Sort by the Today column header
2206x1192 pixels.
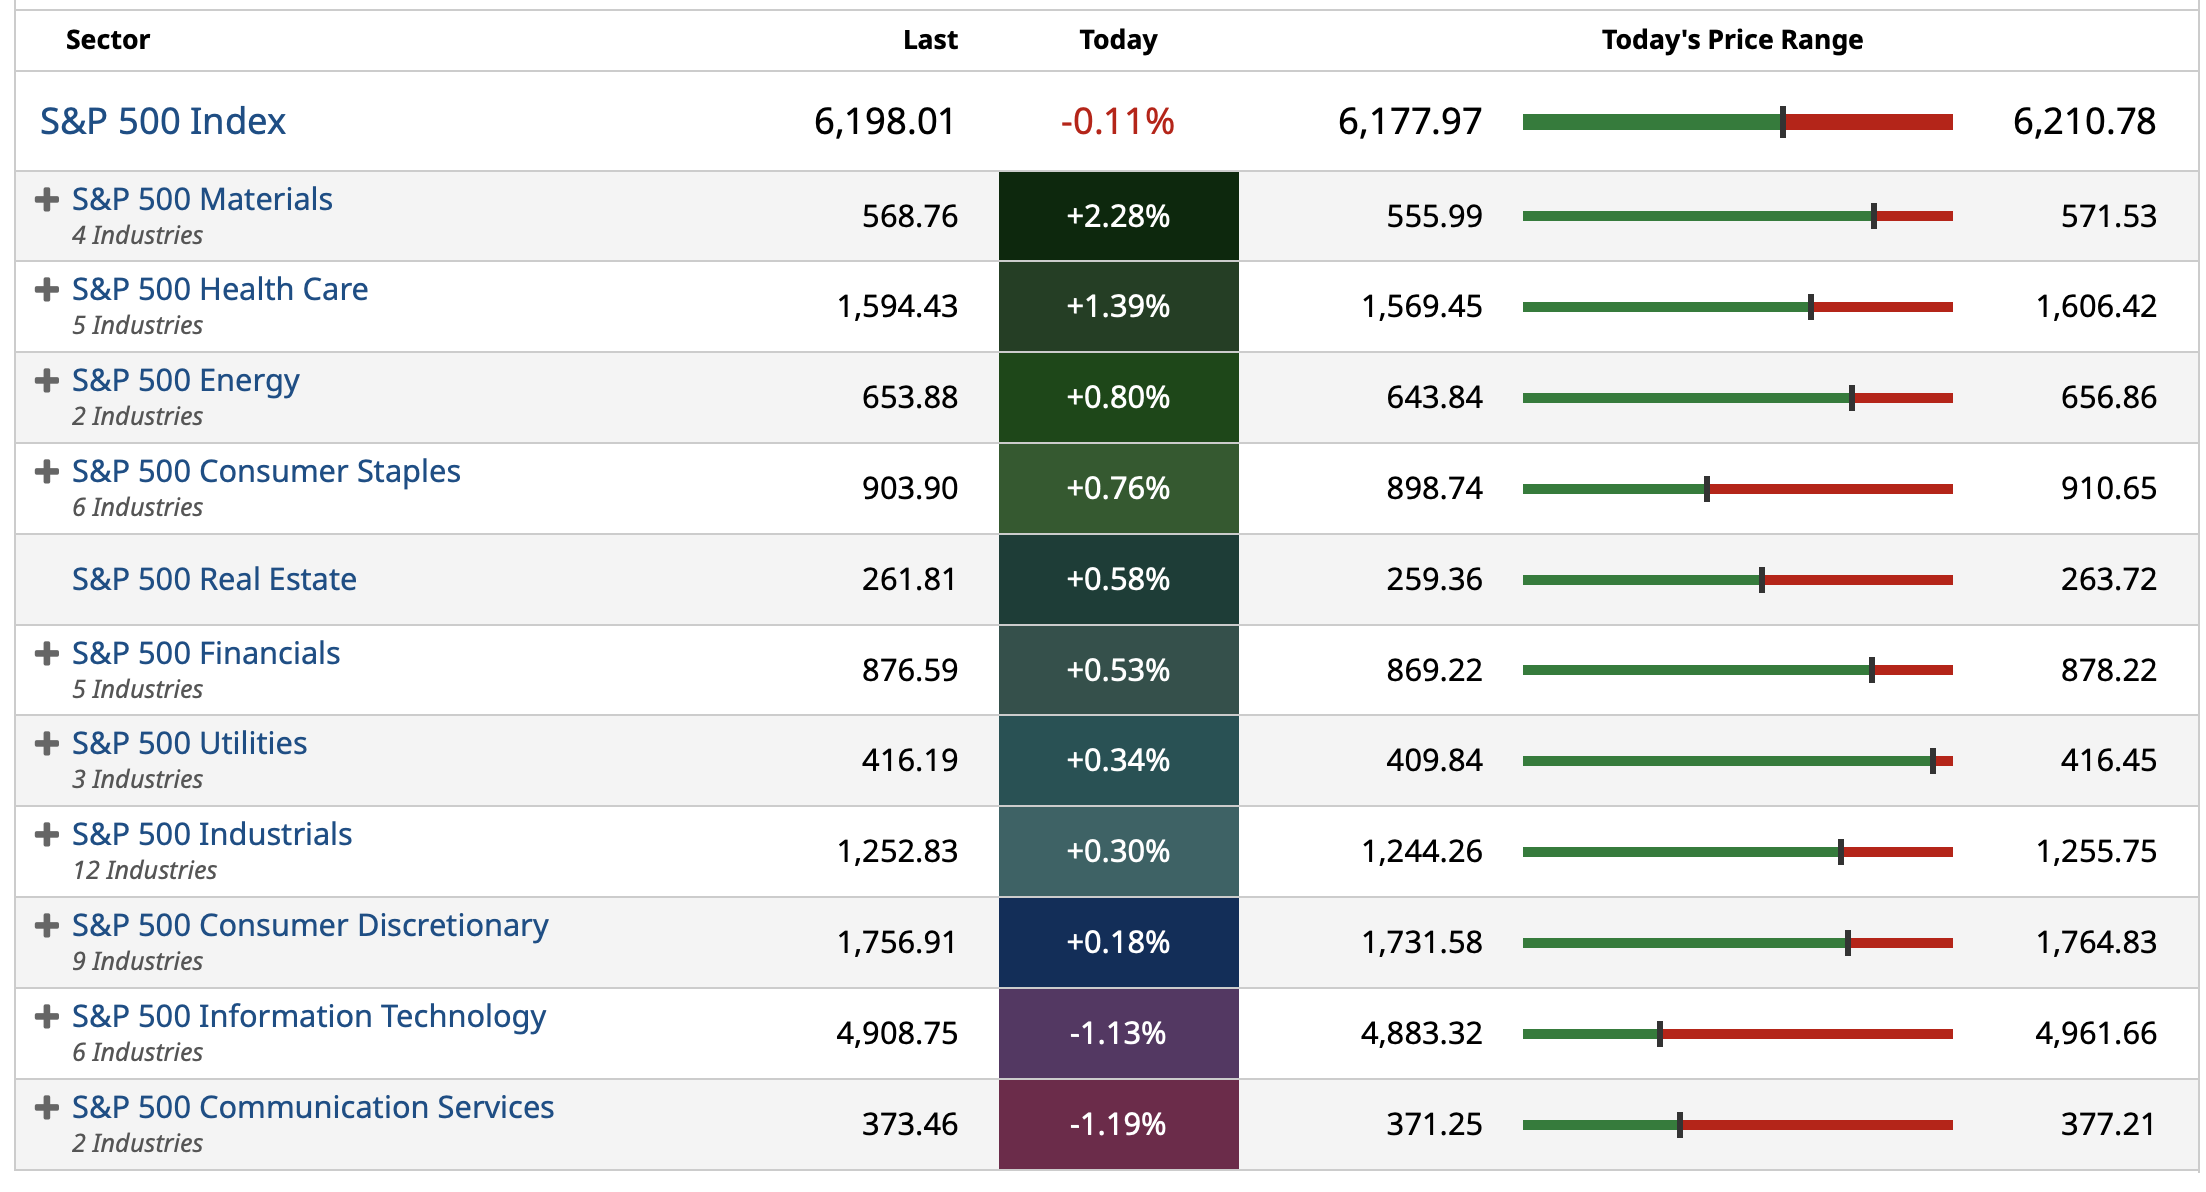pos(1118,40)
